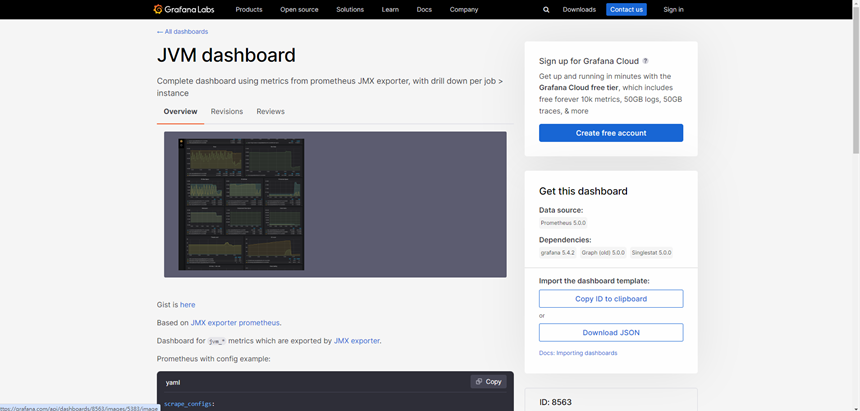Click the ID: 8563 text
860x411 pixels.
556,402
